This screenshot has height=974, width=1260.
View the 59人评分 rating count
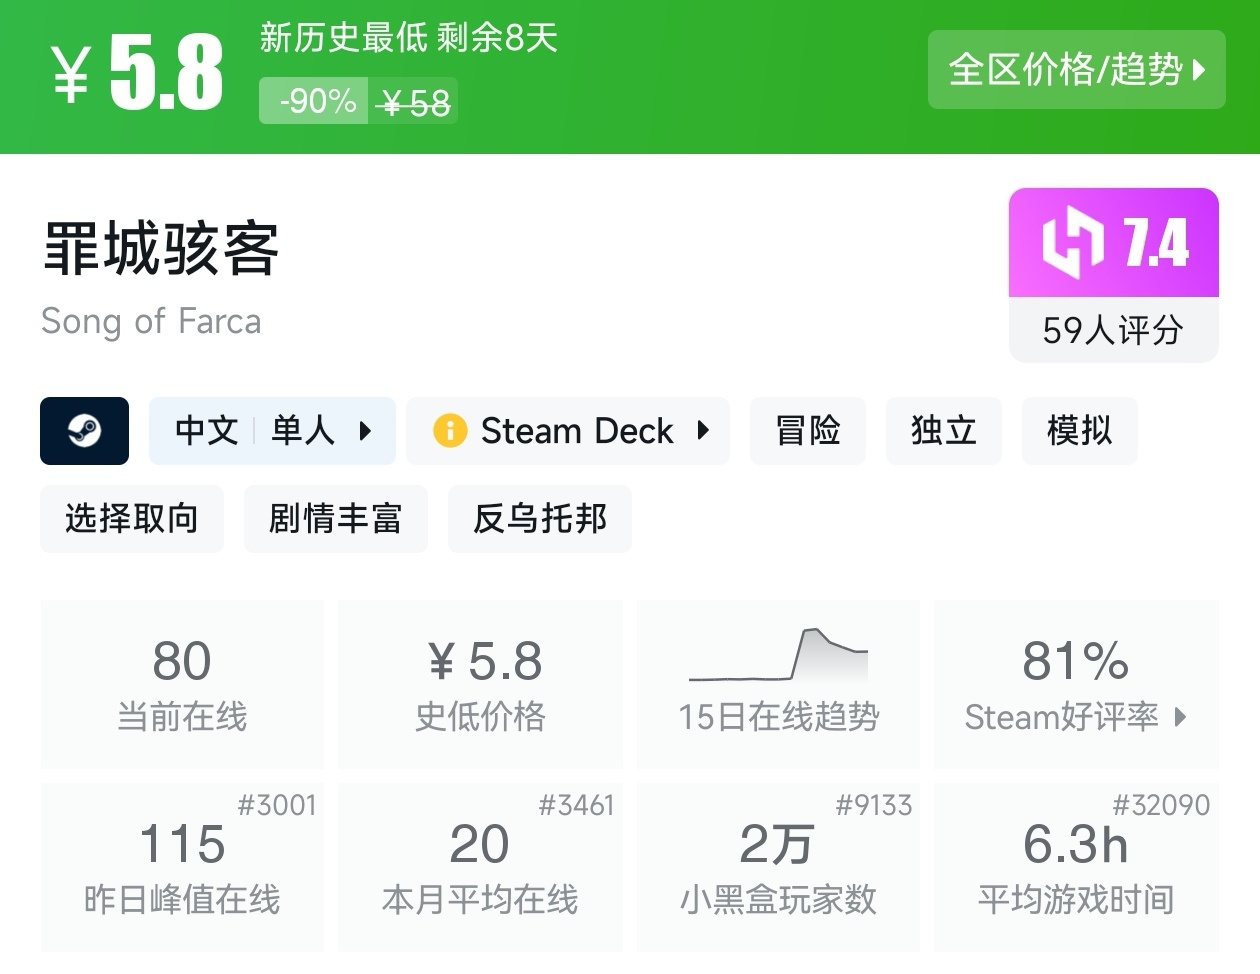[x=1113, y=330]
